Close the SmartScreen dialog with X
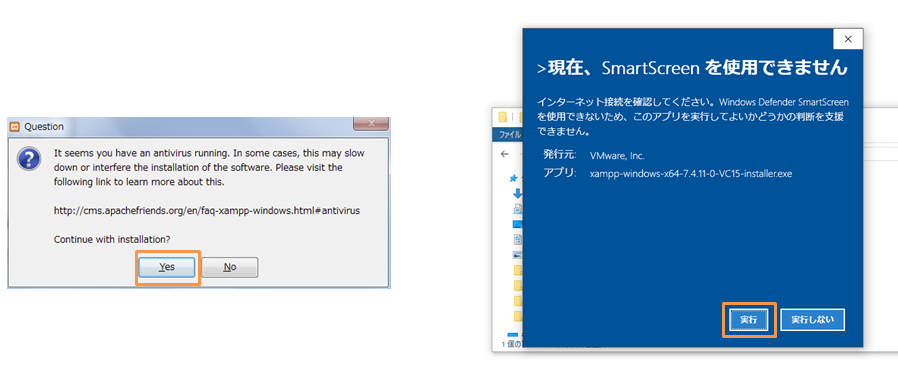Image resolution: width=898 pixels, height=381 pixels. [848, 40]
